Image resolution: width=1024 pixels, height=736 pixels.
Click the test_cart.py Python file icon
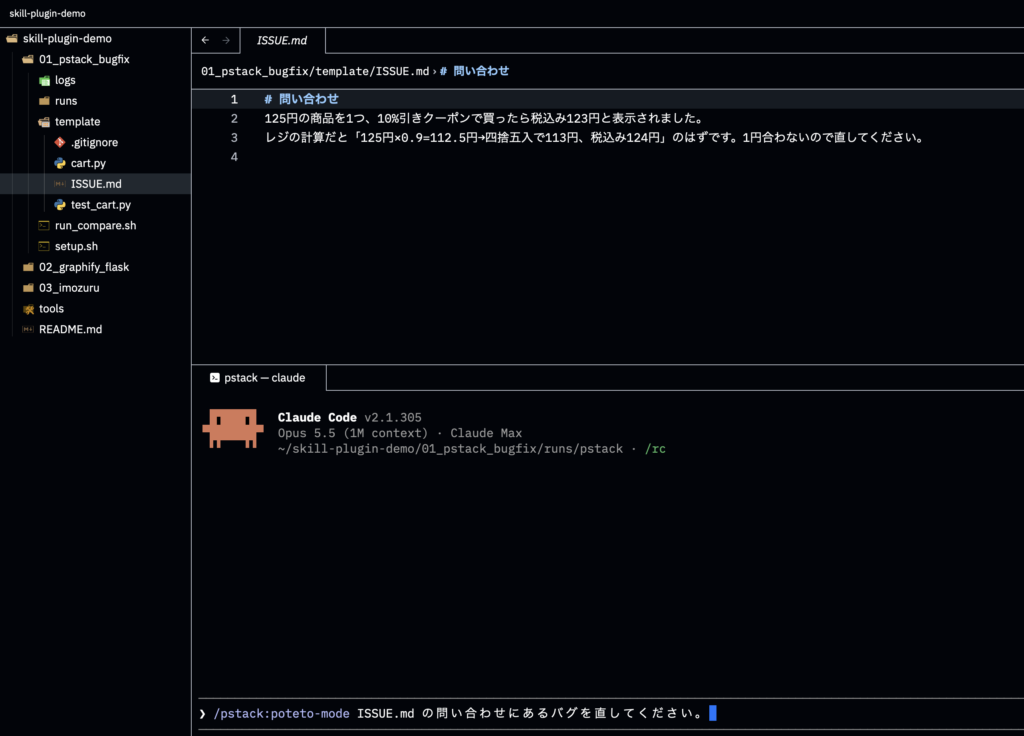pyautogui.click(x=60, y=205)
